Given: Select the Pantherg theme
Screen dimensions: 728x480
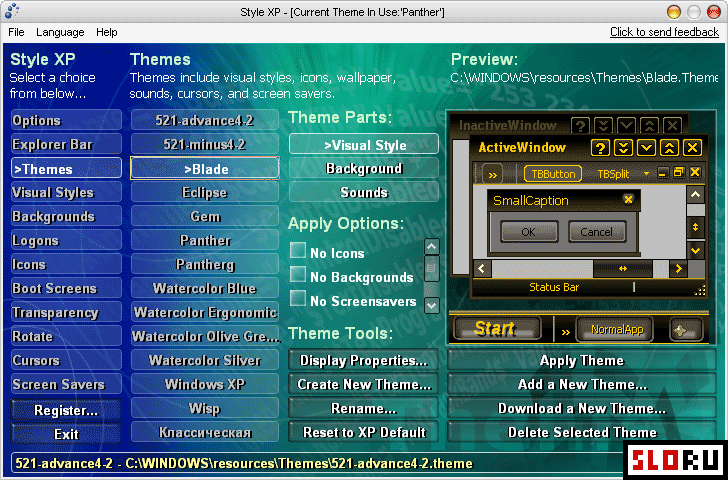Looking at the screenshot, I should tap(205, 265).
